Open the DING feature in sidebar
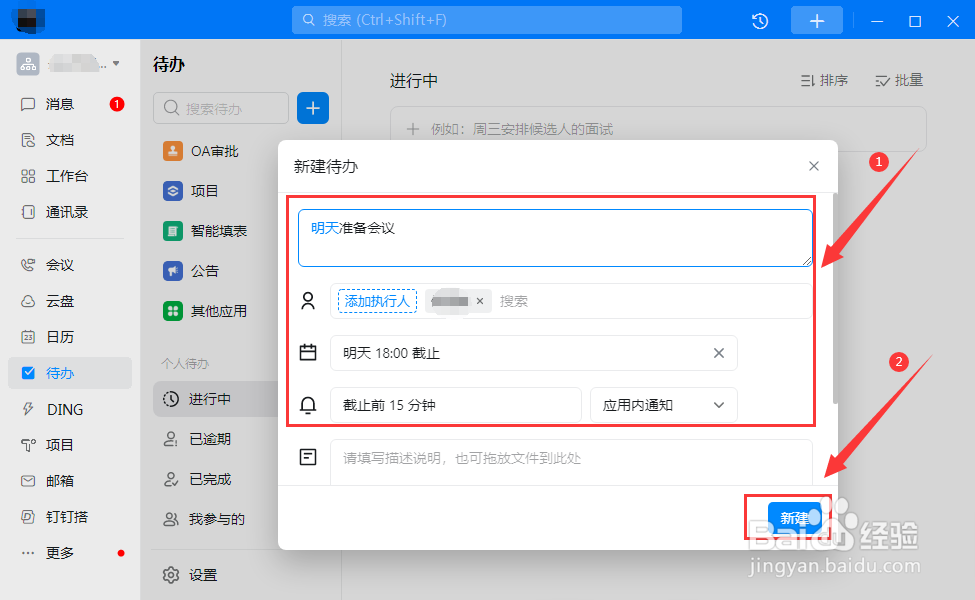 (x=55, y=408)
